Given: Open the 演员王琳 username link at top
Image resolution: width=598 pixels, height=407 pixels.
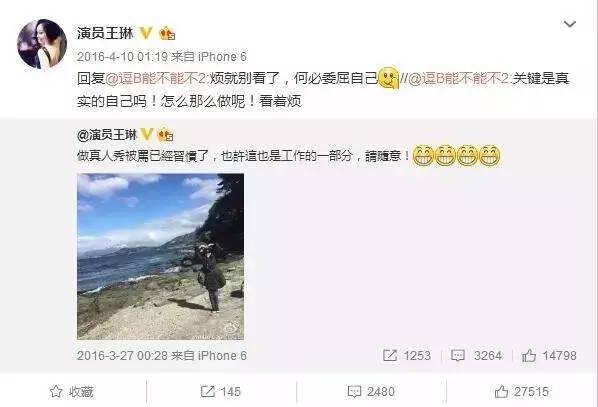Looking at the screenshot, I should point(105,33).
